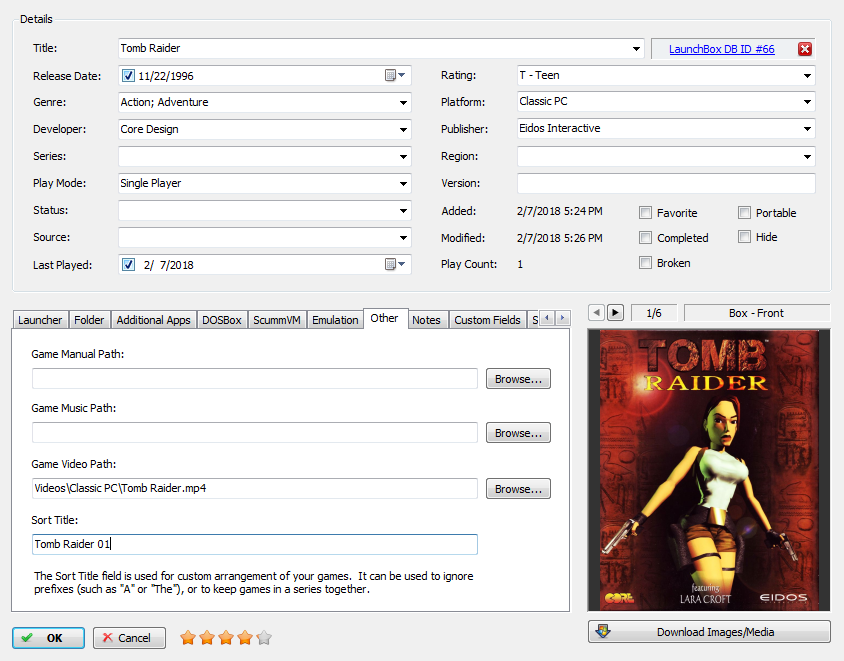The height and width of the screenshot is (661, 844).
Task: Set rating to five stars
Action: 264,638
